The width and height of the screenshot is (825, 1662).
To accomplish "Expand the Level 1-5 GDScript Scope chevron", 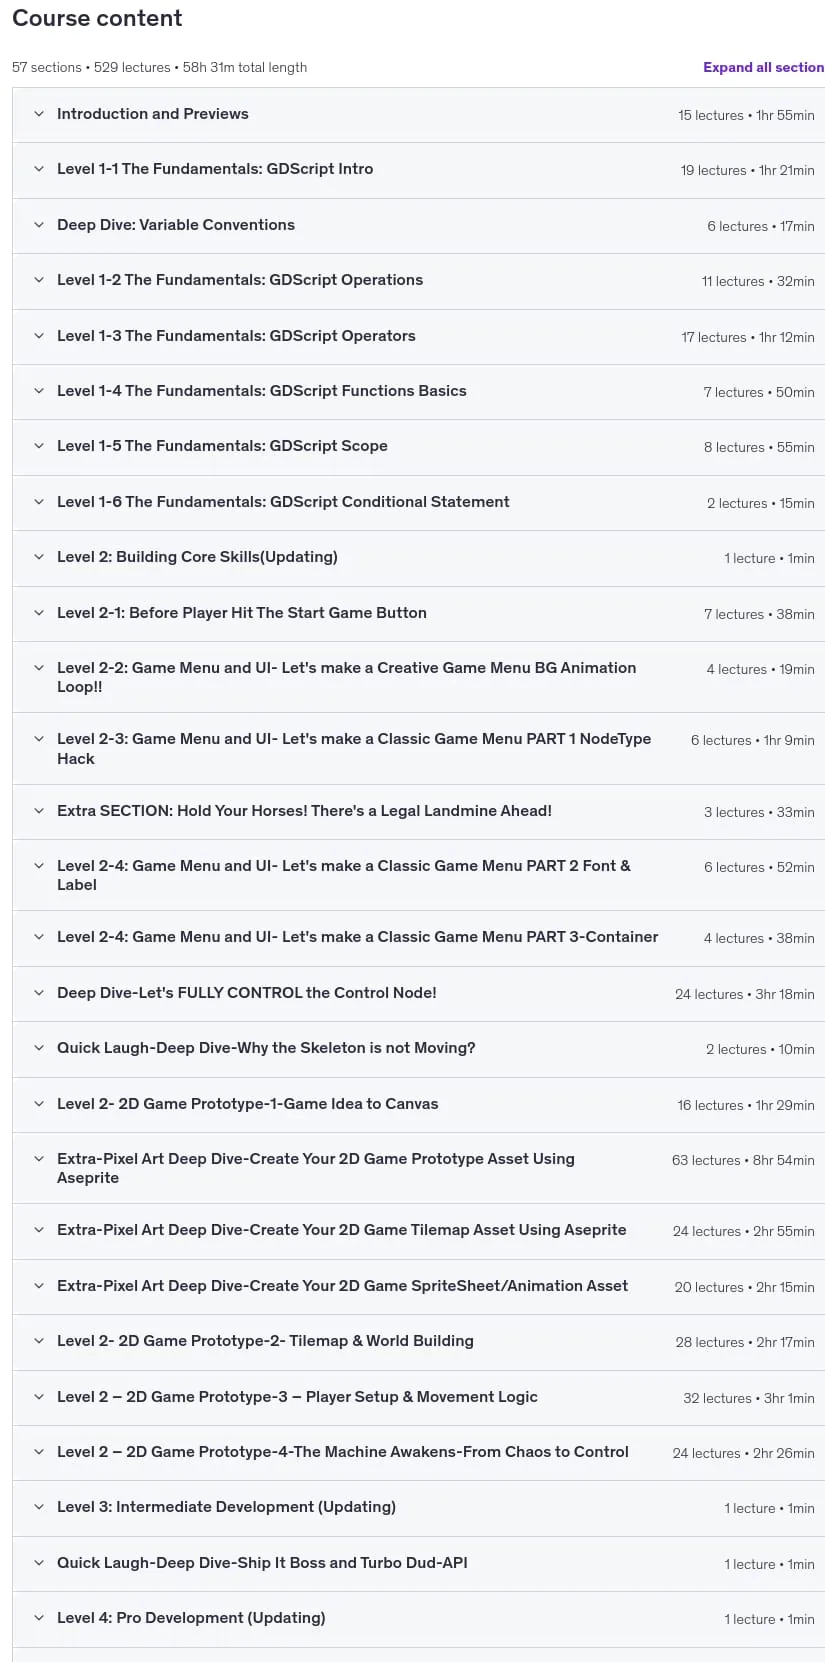I will 39,446.
